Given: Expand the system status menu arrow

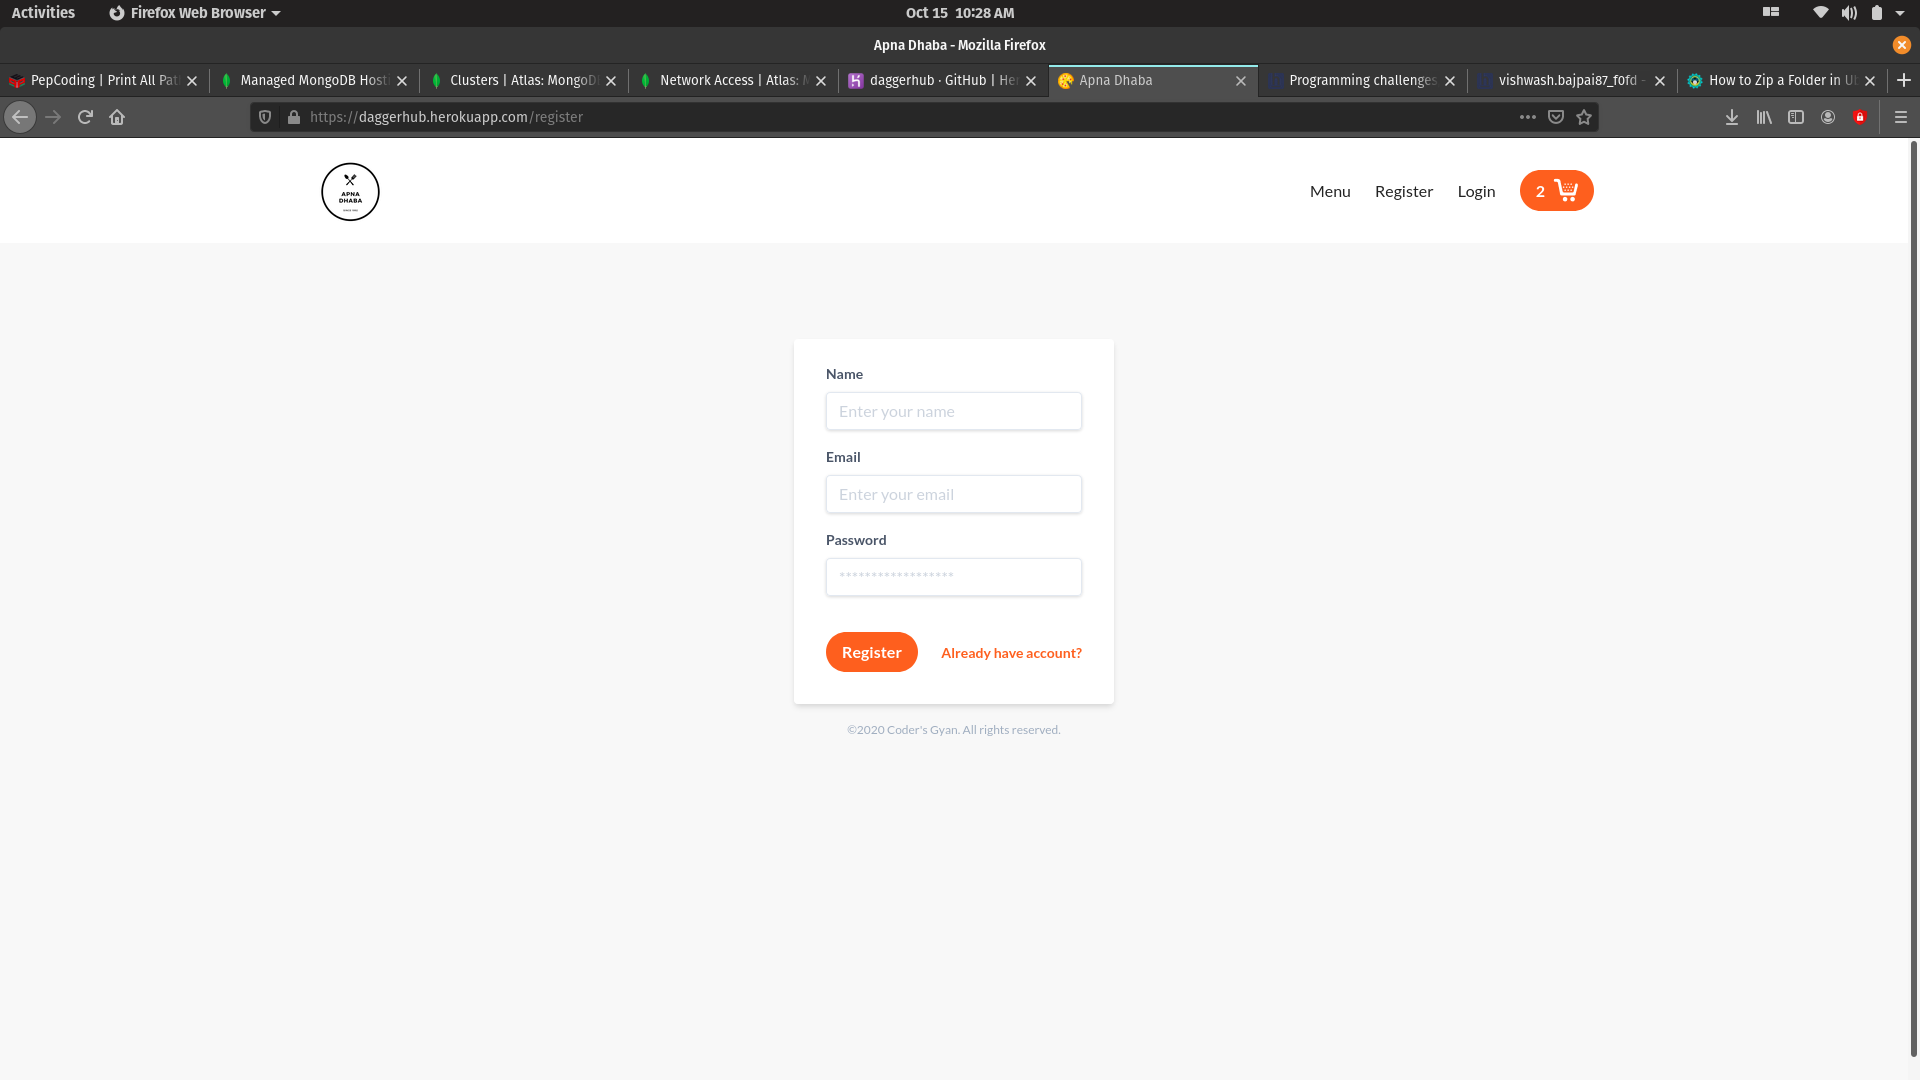Looking at the screenshot, I should tap(1900, 13).
